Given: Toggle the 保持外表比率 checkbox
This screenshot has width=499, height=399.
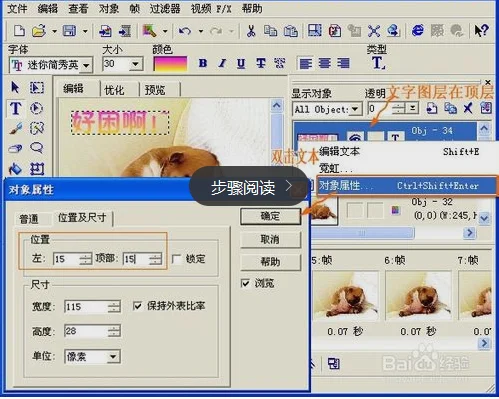Looking at the screenshot, I should [137, 306].
